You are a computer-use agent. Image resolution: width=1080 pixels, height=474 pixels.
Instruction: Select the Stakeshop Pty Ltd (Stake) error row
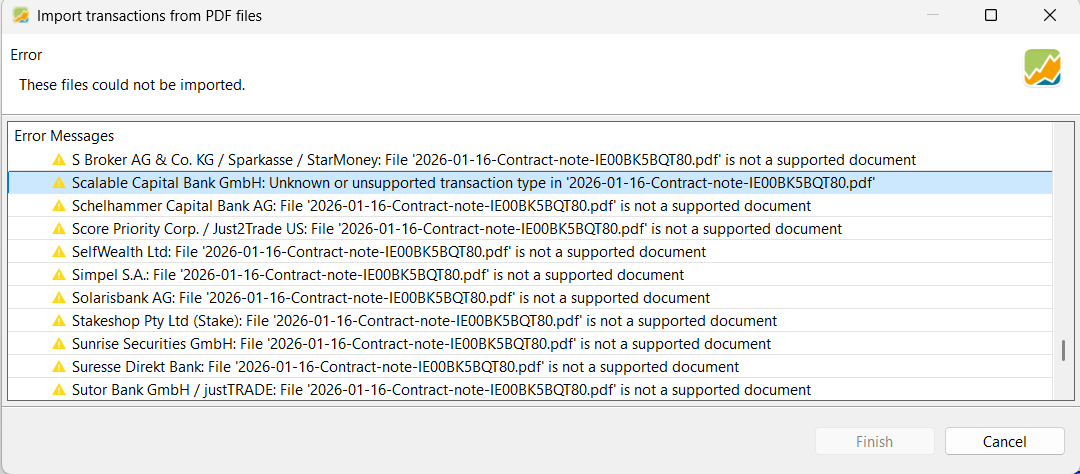[424, 321]
